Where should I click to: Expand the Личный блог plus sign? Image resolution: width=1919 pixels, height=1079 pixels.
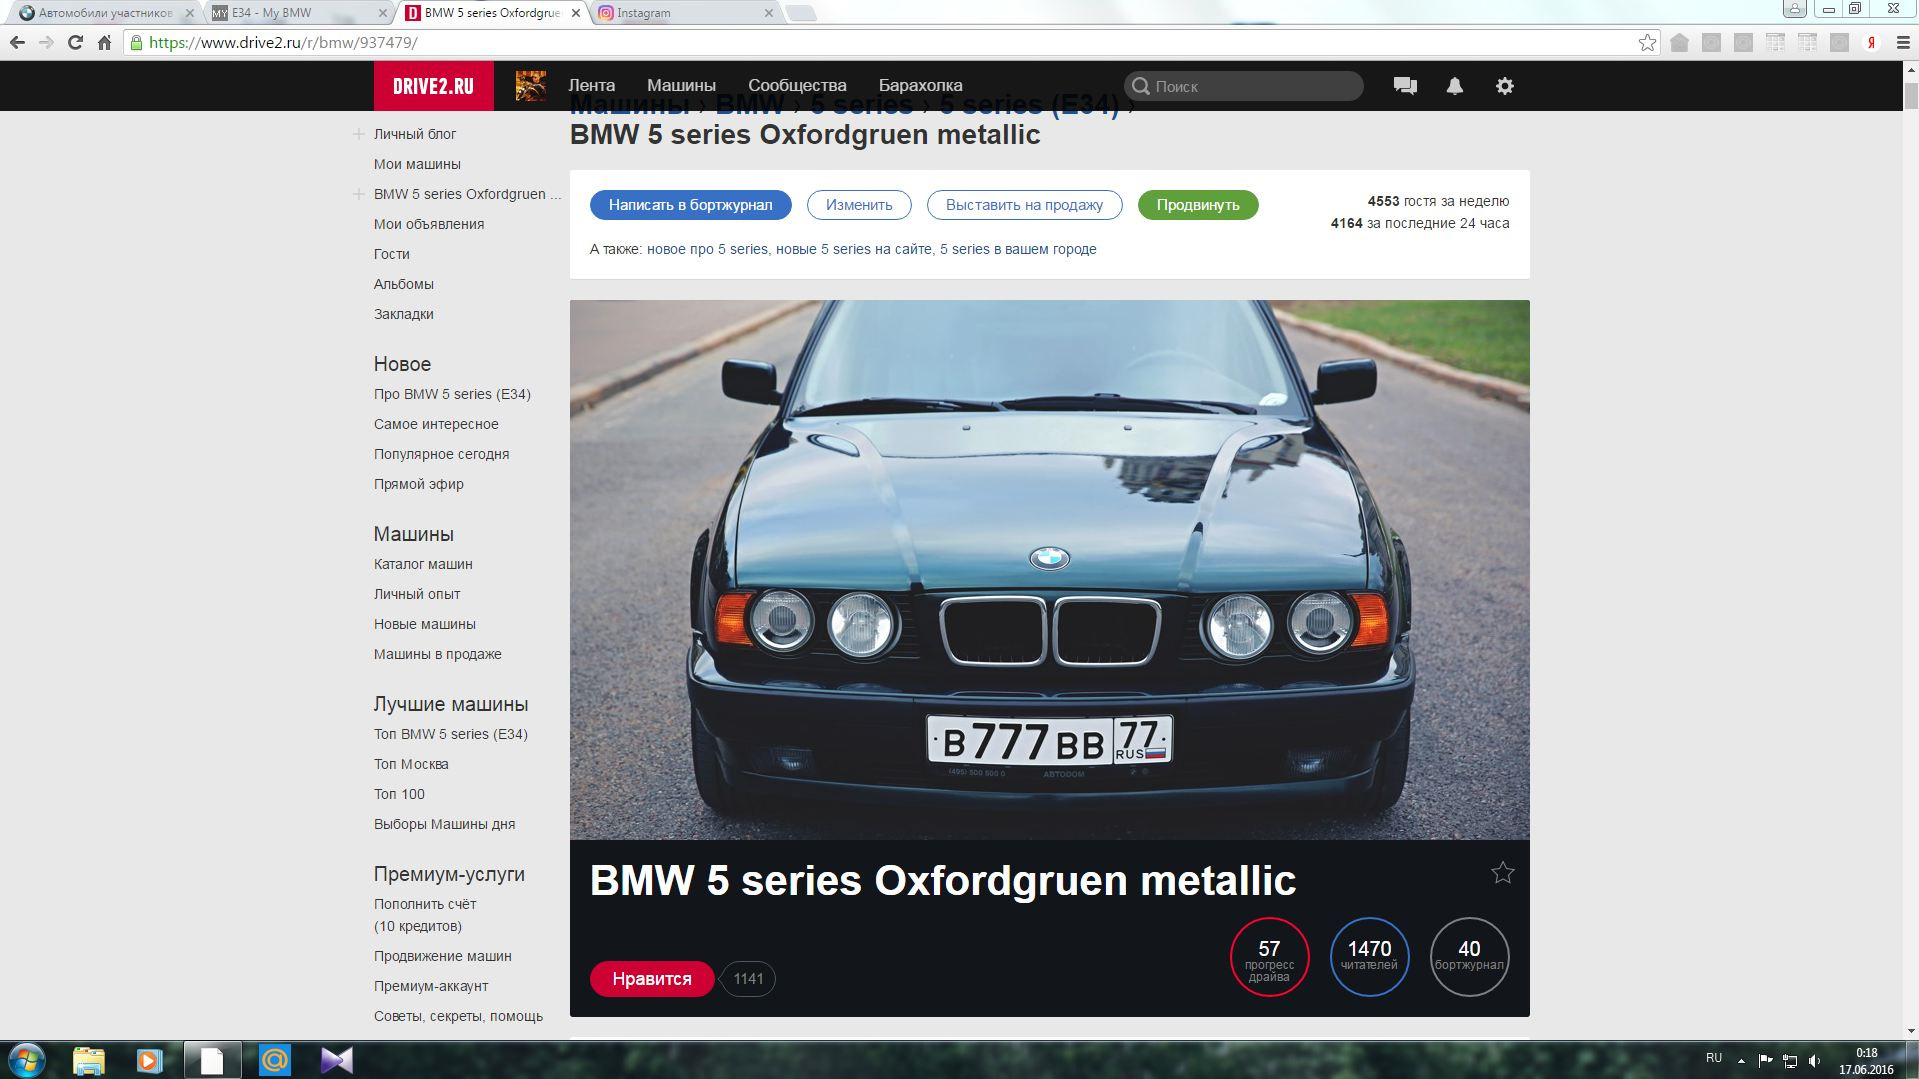pos(358,134)
